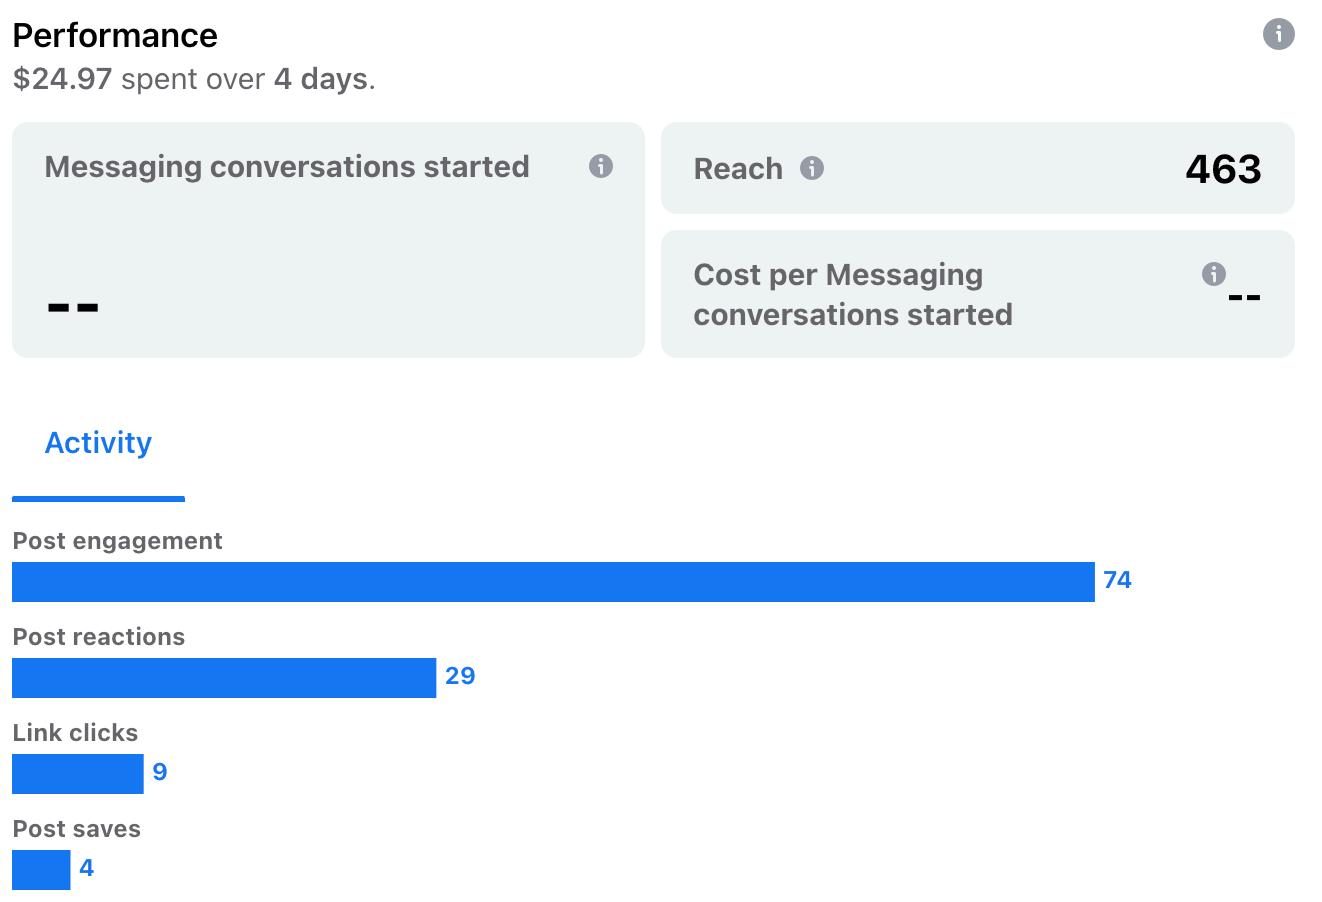Click the Performance section info icon
Screen dimensions: 1322x902
point(1278,34)
